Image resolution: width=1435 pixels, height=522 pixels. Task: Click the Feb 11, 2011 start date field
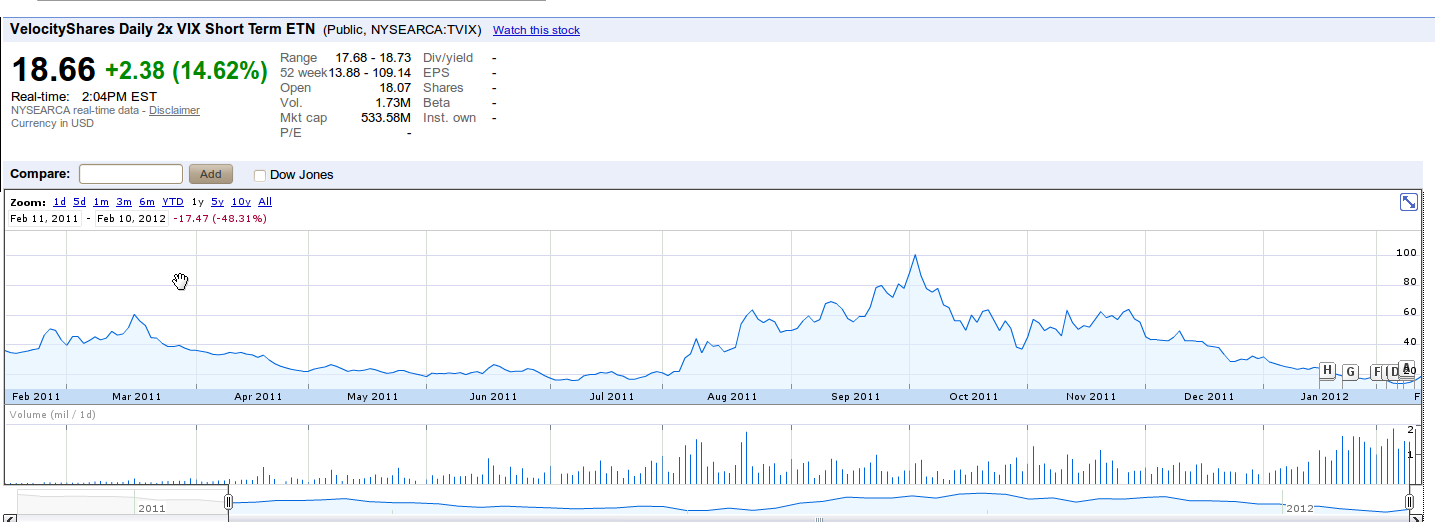tap(44, 218)
